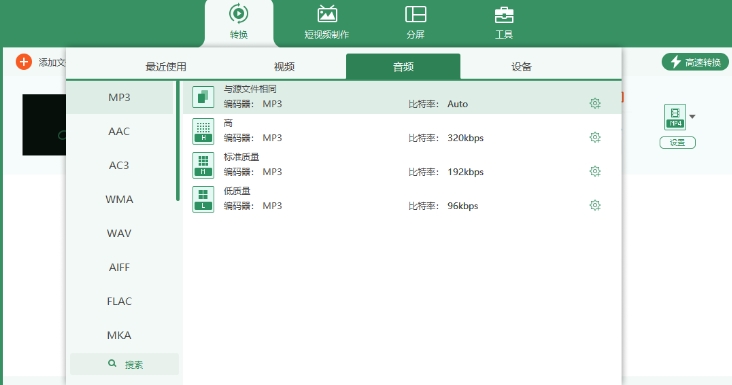
Task: Click the 高速转换 high-speed conversion button
Action: [695, 62]
